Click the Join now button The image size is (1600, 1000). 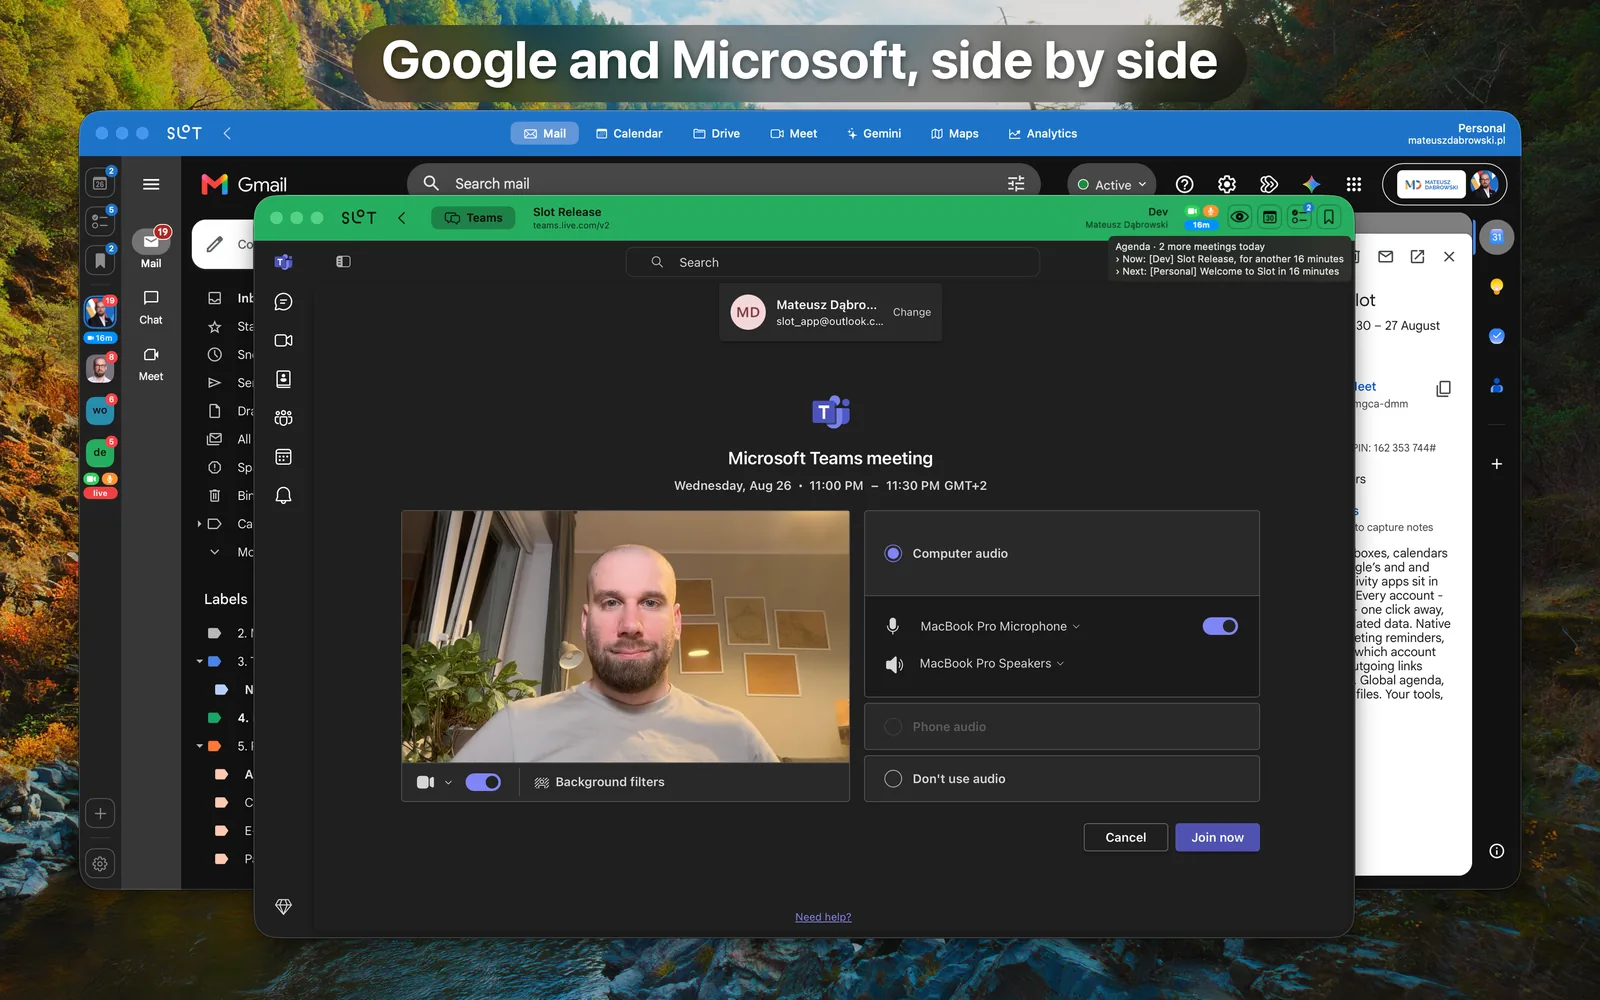tap(1217, 837)
